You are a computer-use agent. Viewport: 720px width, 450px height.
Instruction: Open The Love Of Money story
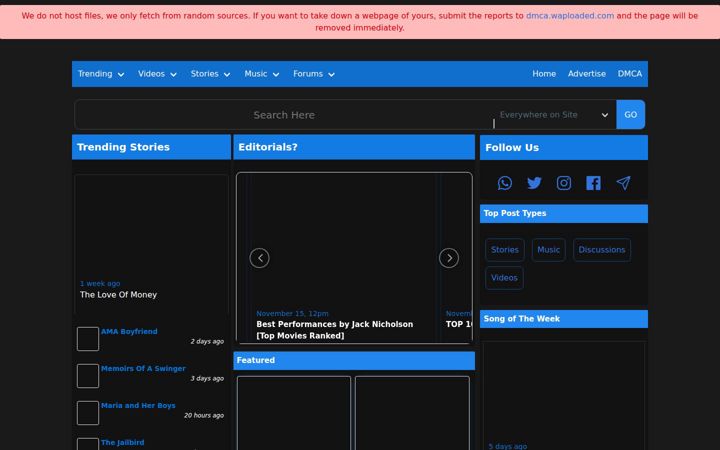[x=118, y=295]
